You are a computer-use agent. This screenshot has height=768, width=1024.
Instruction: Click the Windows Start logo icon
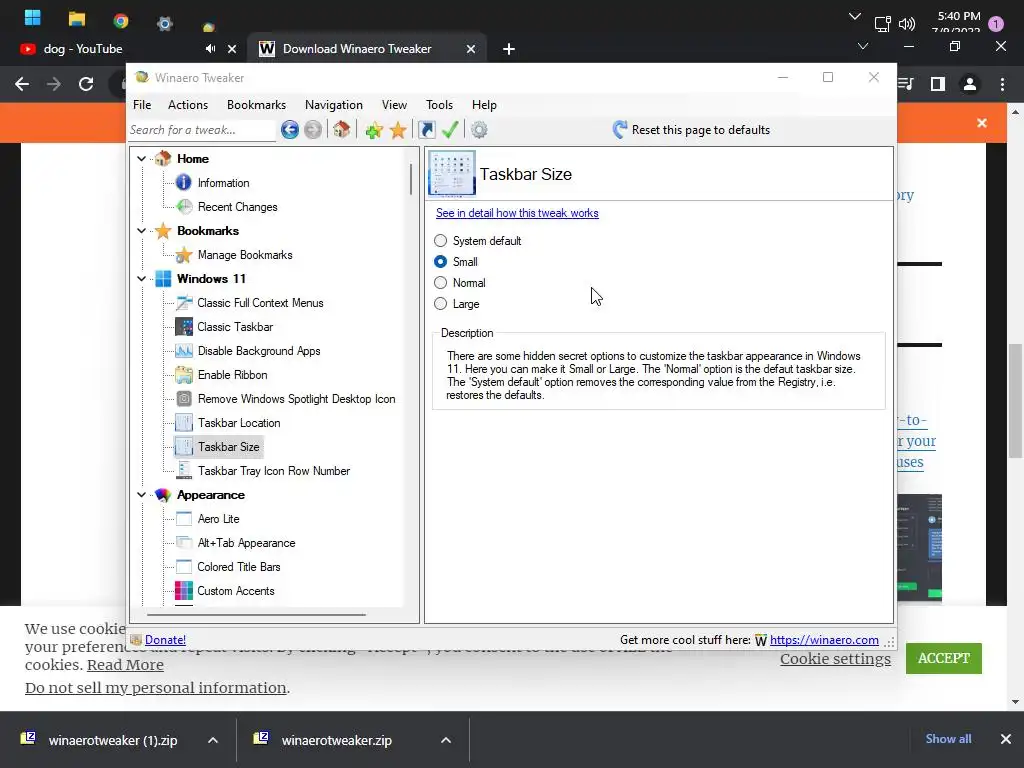click(33, 18)
